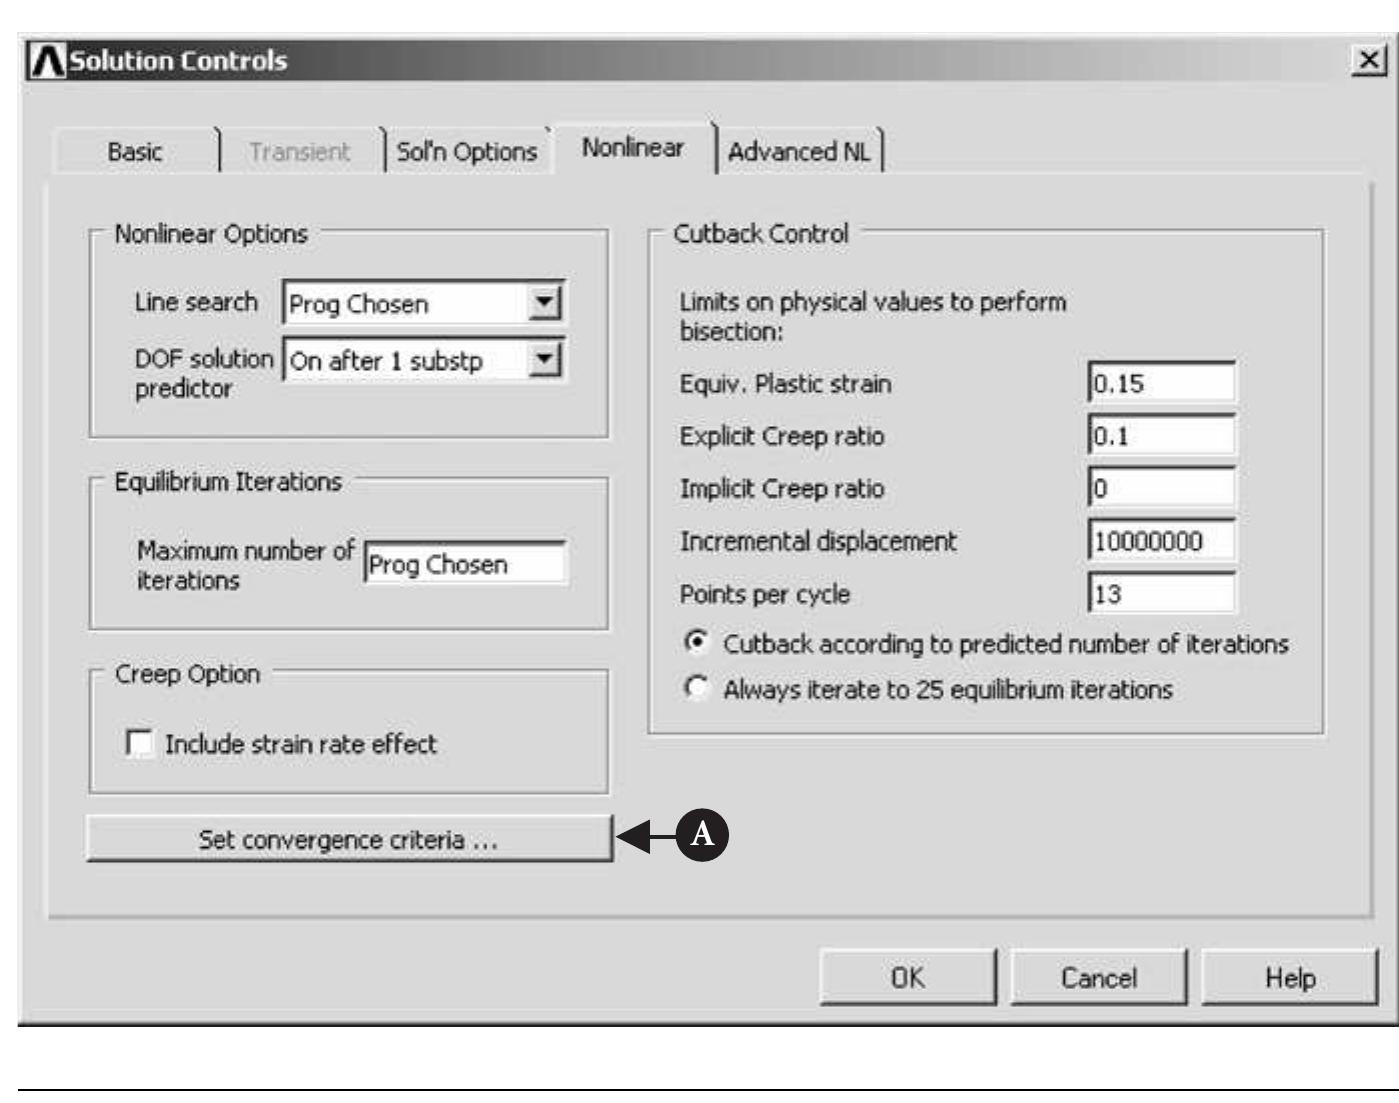The image size is (1399, 1103).
Task: Click the Maximum number of iterations field
Action: click(464, 565)
